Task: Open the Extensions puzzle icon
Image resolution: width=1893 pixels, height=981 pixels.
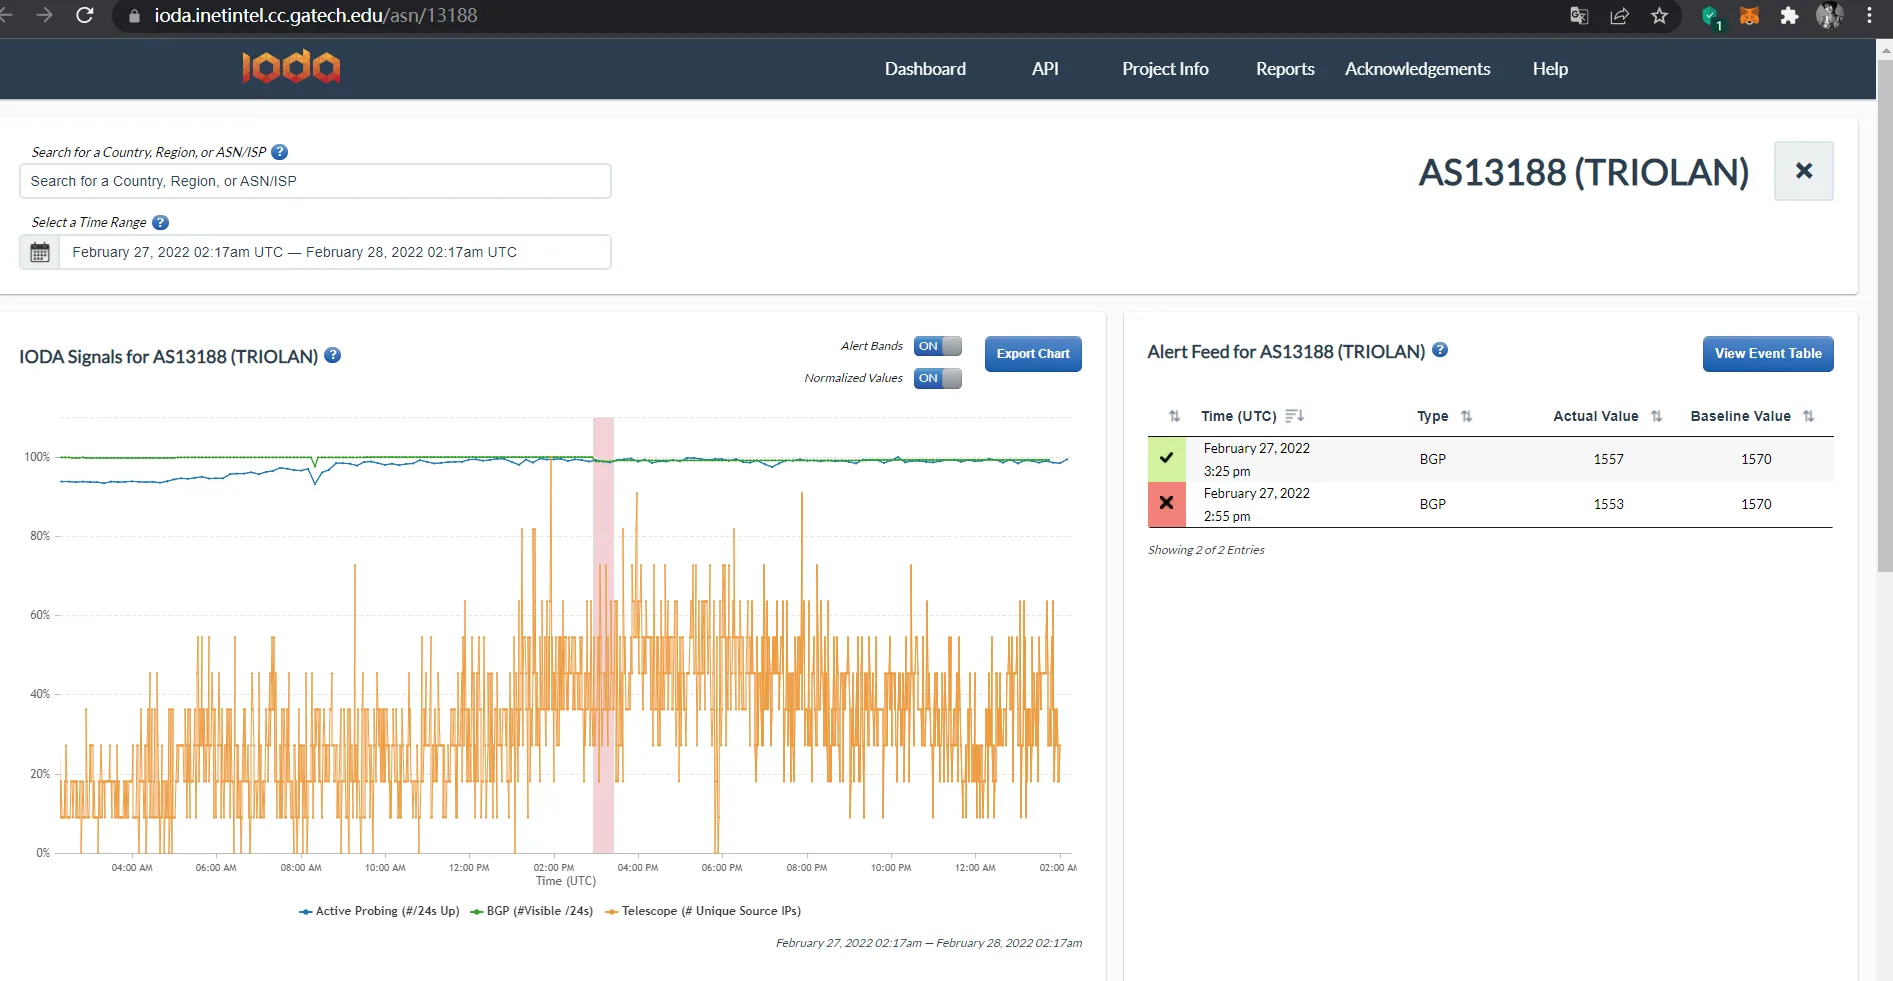Action: pos(1789,15)
